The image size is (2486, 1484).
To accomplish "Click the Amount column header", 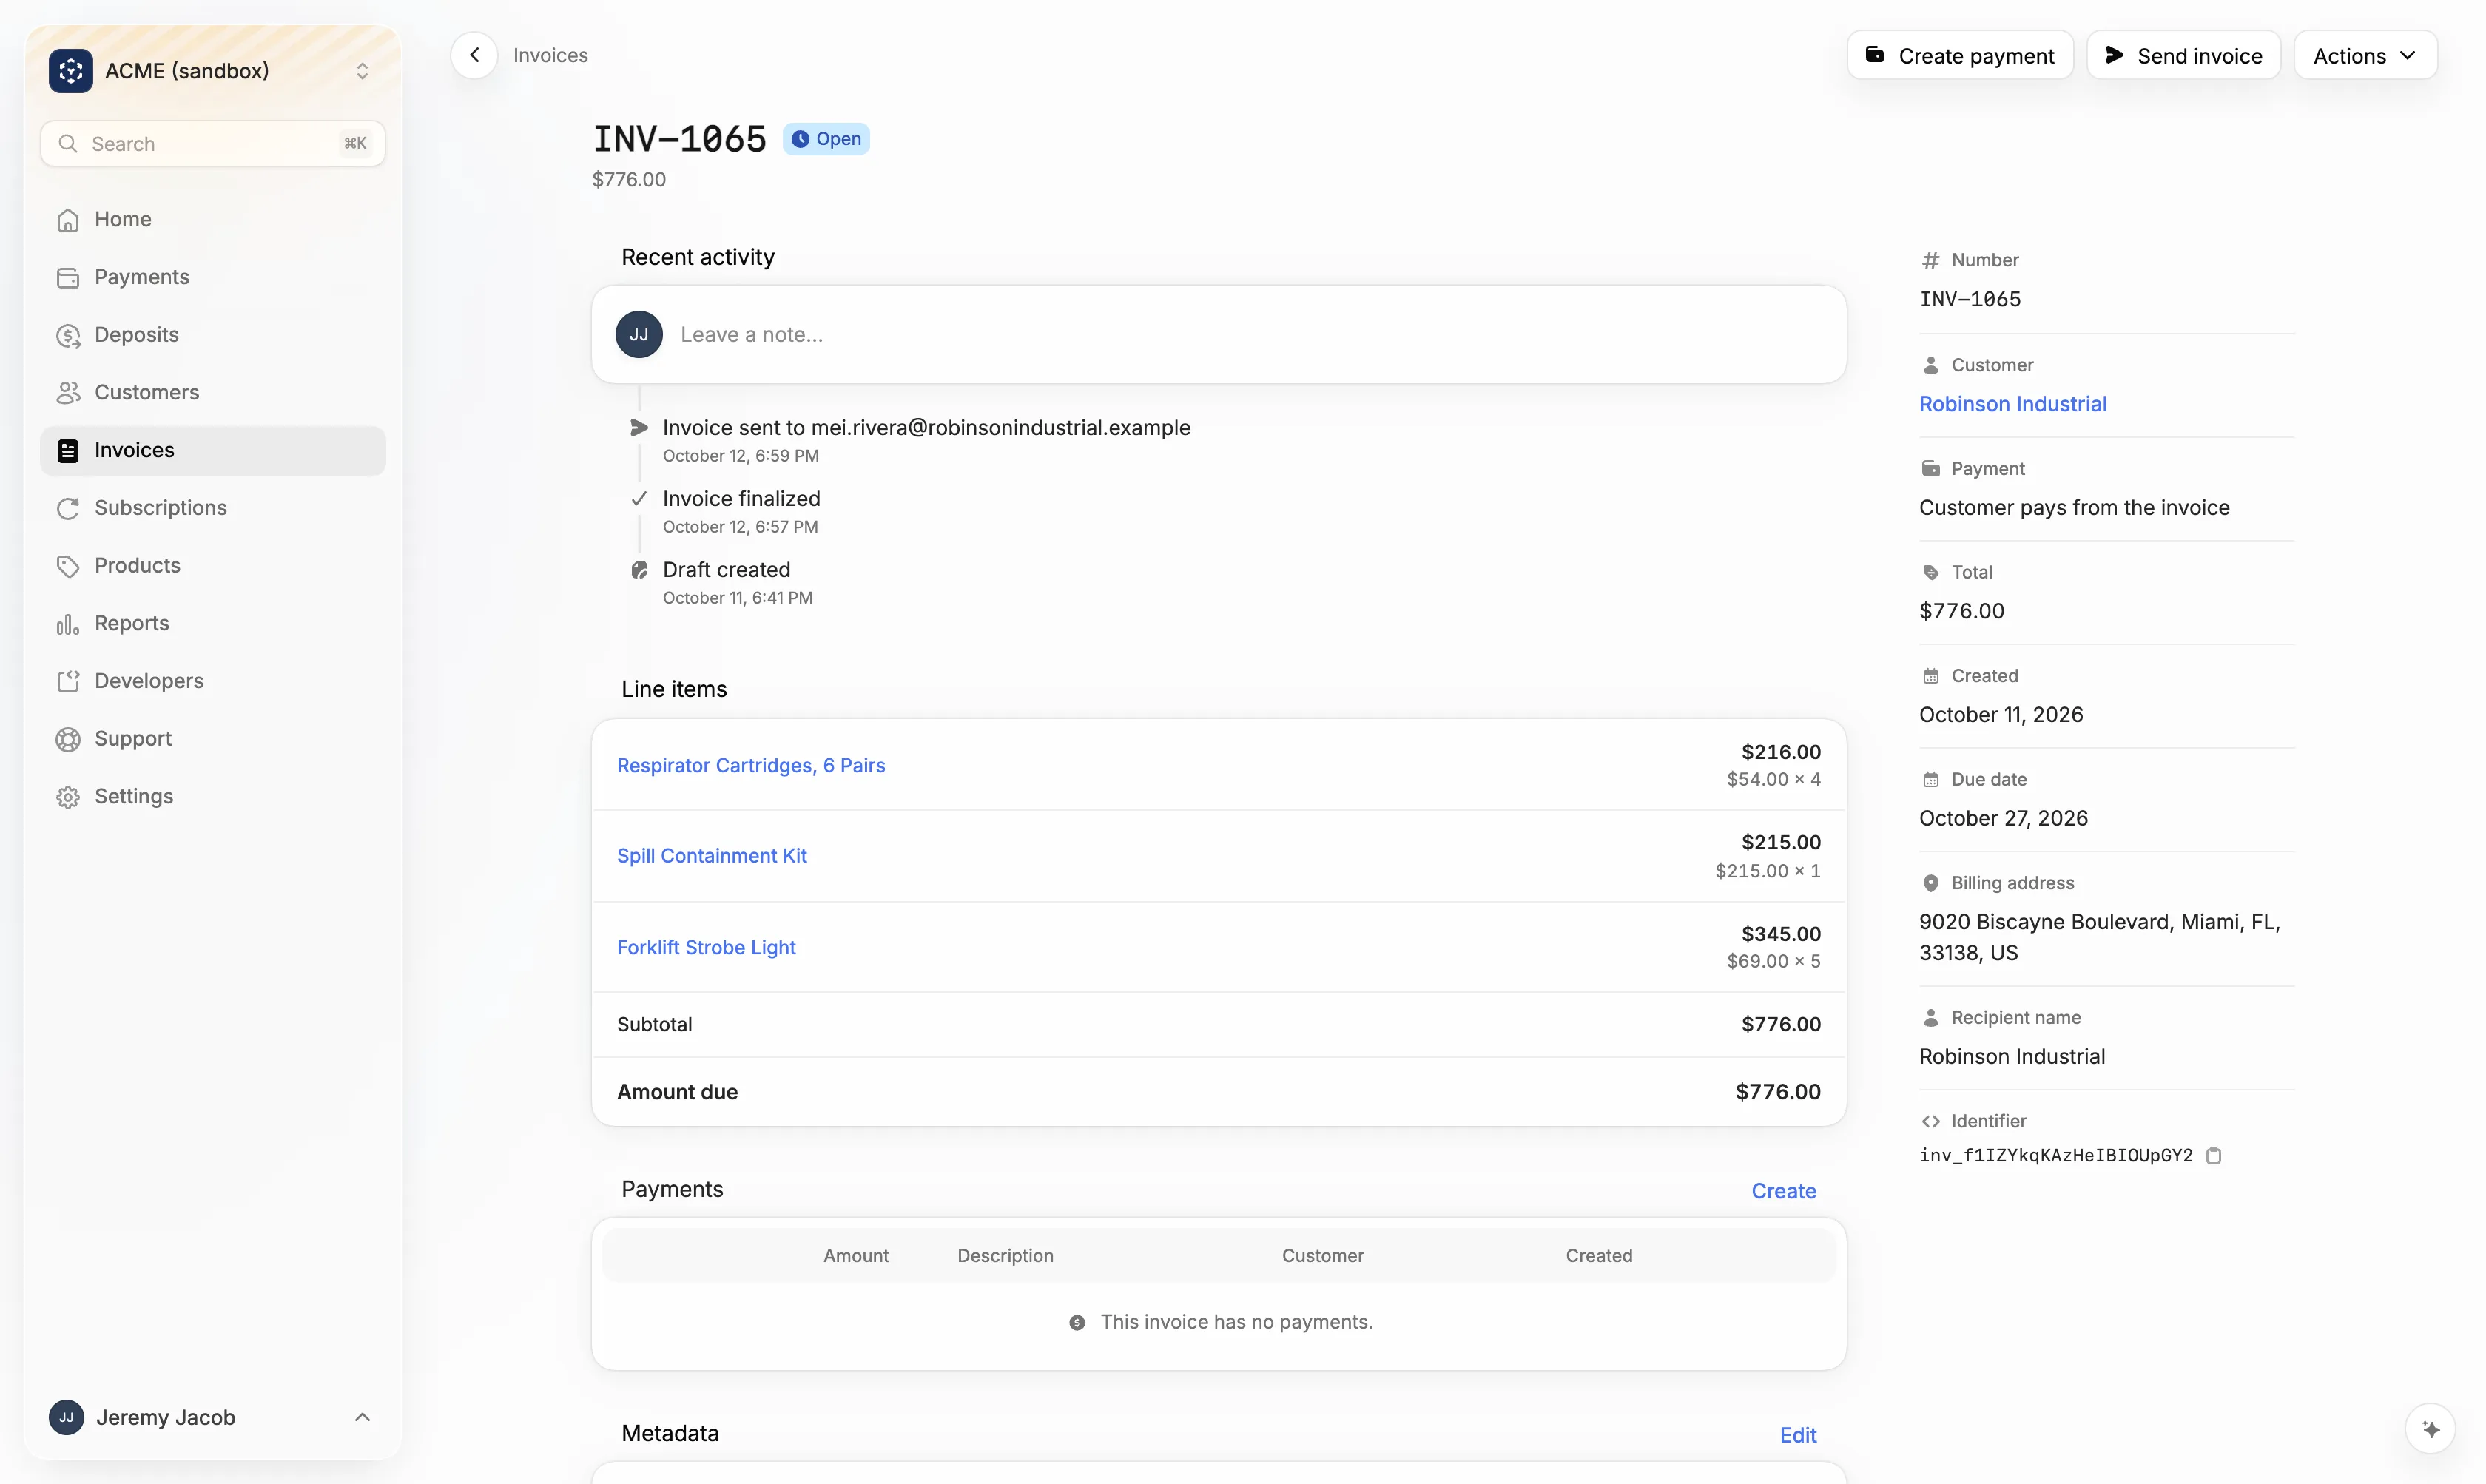I will pyautogui.click(x=856, y=1256).
